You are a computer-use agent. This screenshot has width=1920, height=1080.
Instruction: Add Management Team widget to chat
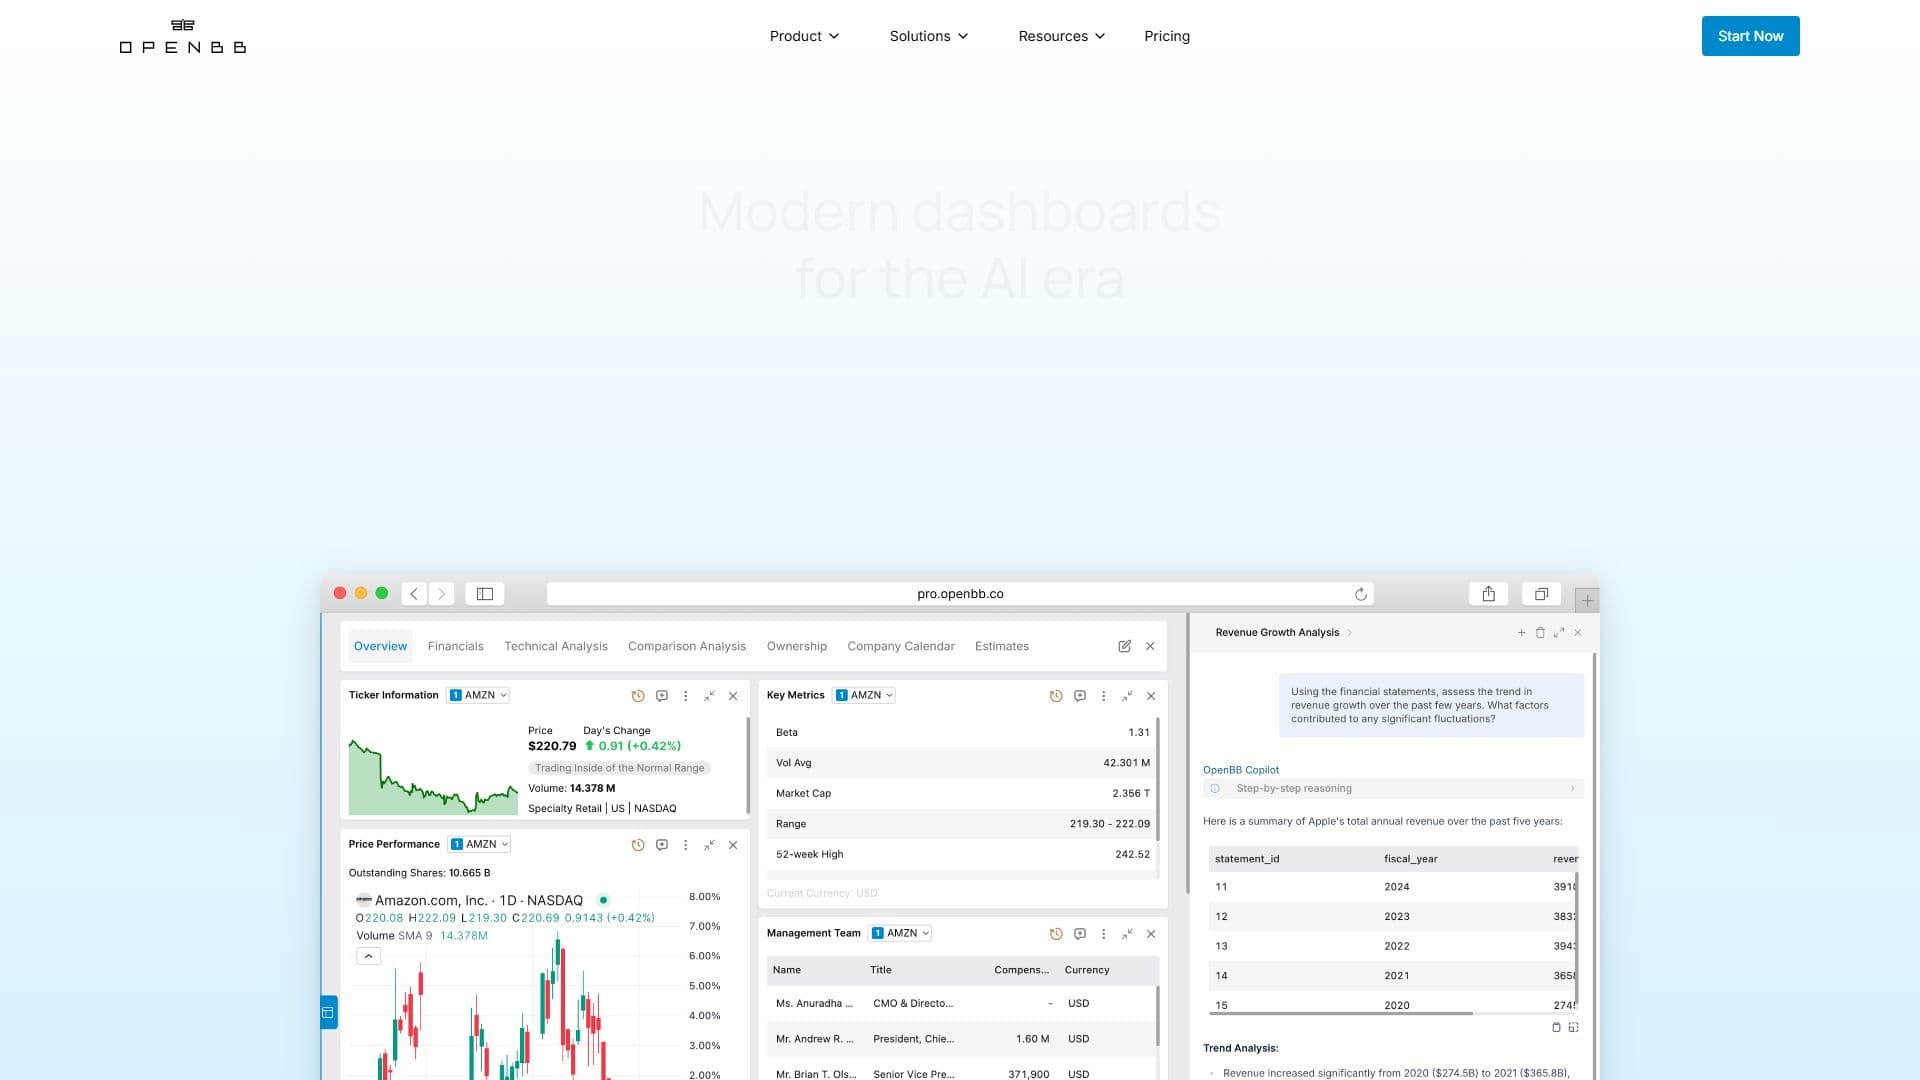point(1080,934)
